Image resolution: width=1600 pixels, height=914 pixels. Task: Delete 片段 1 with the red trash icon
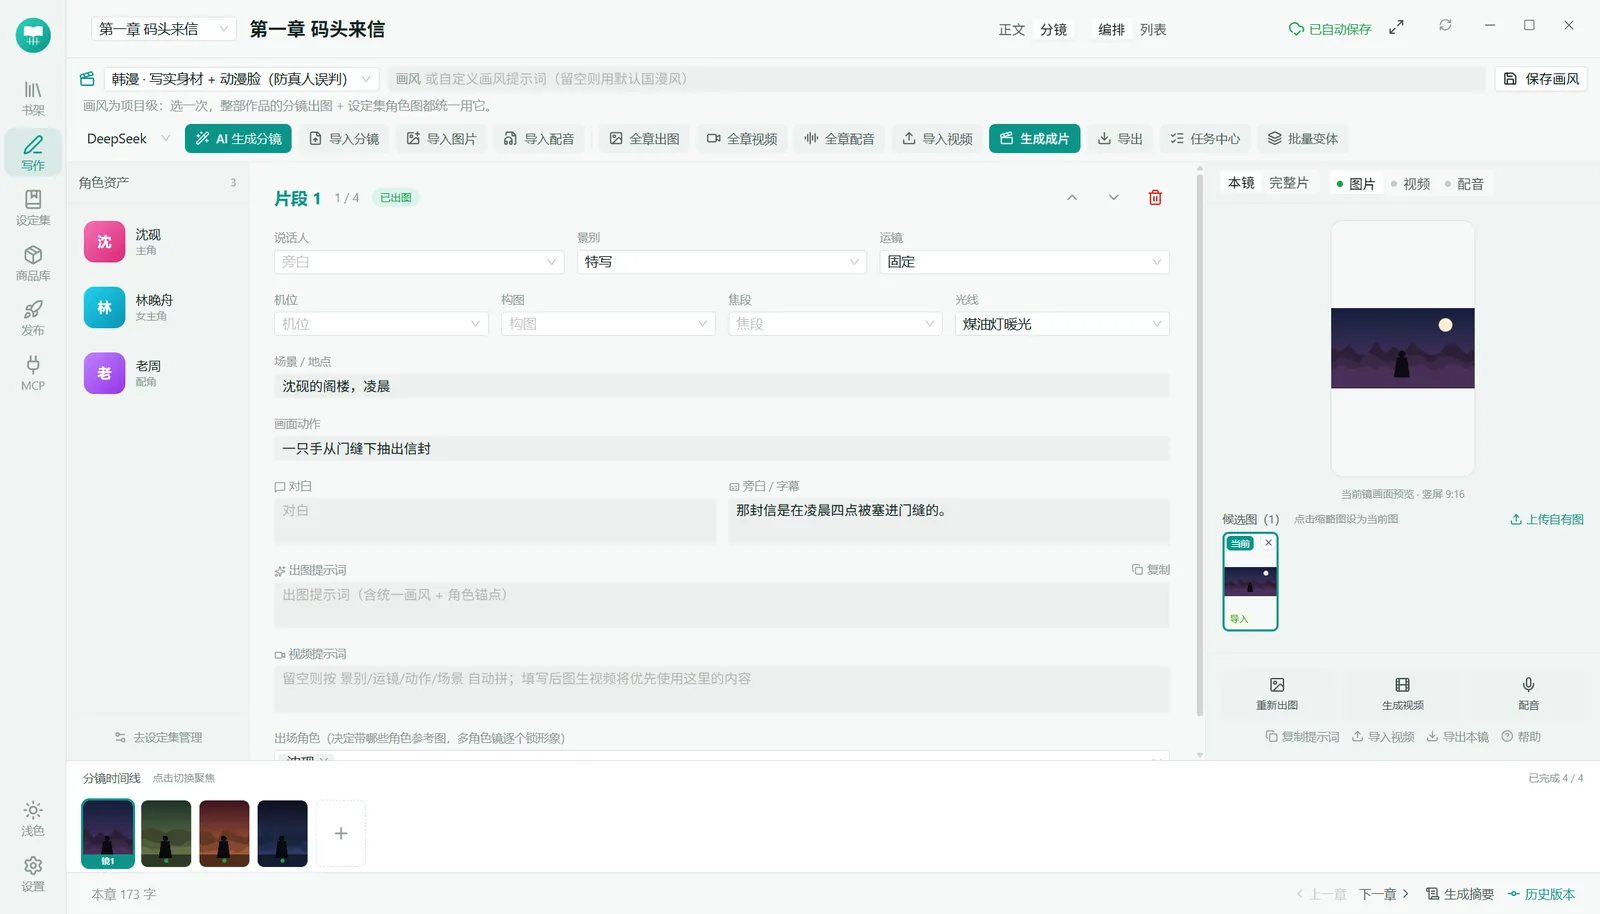click(1155, 198)
